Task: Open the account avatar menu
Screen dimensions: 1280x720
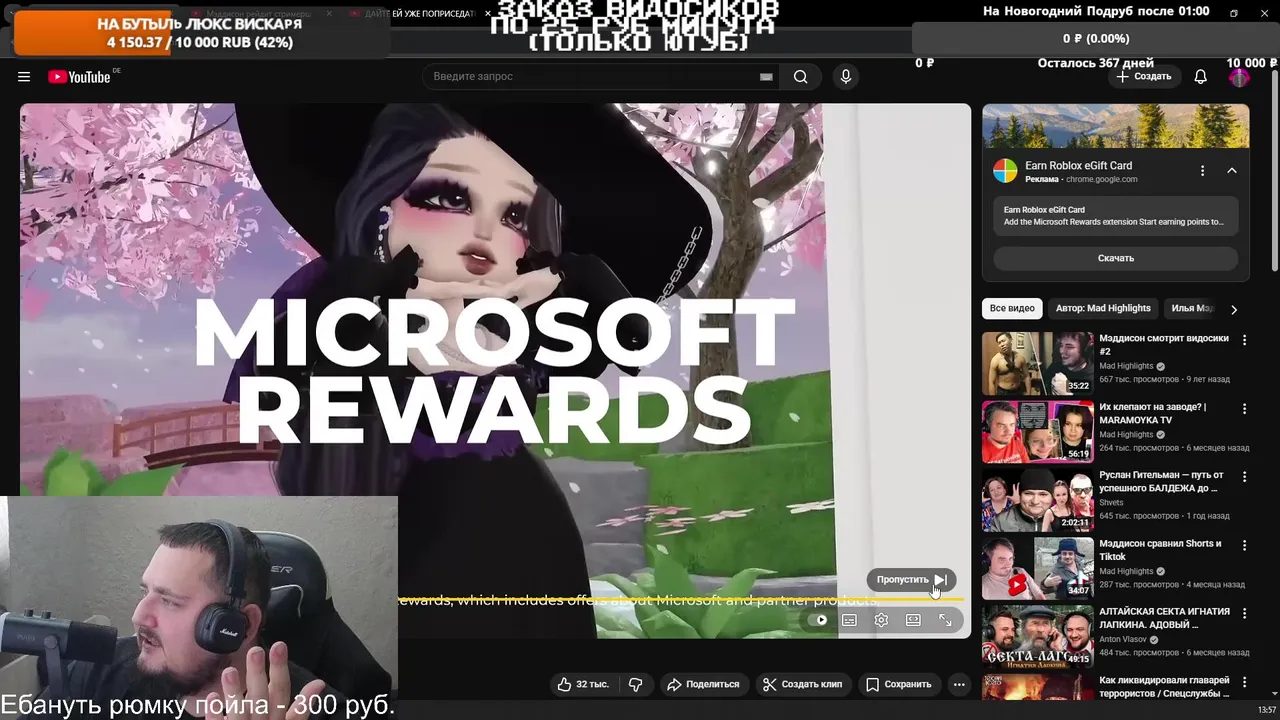Action: (1239, 77)
